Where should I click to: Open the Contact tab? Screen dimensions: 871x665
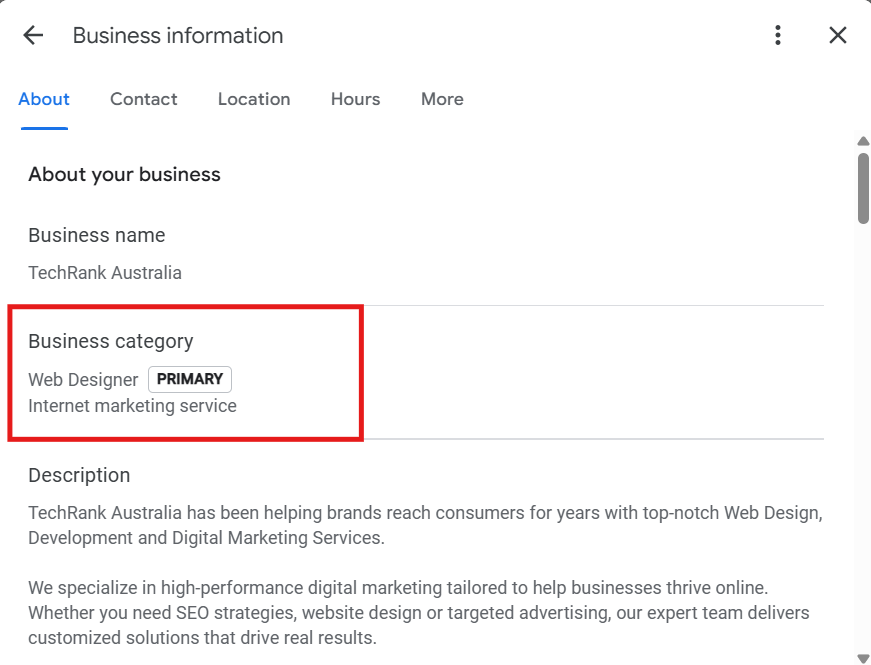pos(144,99)
